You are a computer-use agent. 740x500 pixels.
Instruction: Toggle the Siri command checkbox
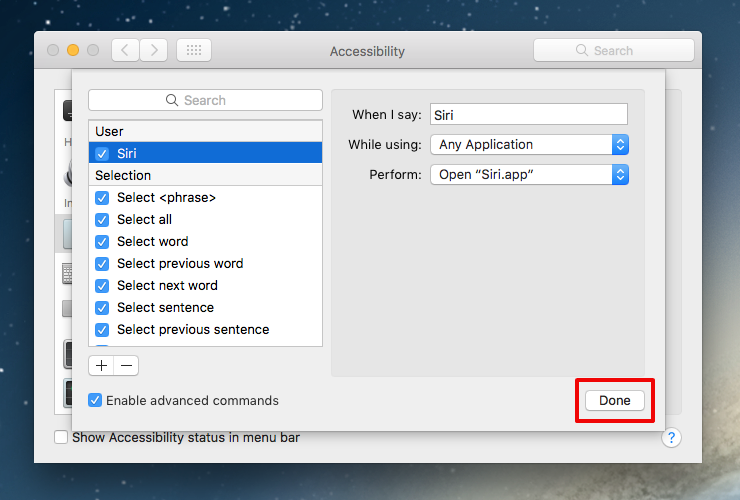coord(102,154)
